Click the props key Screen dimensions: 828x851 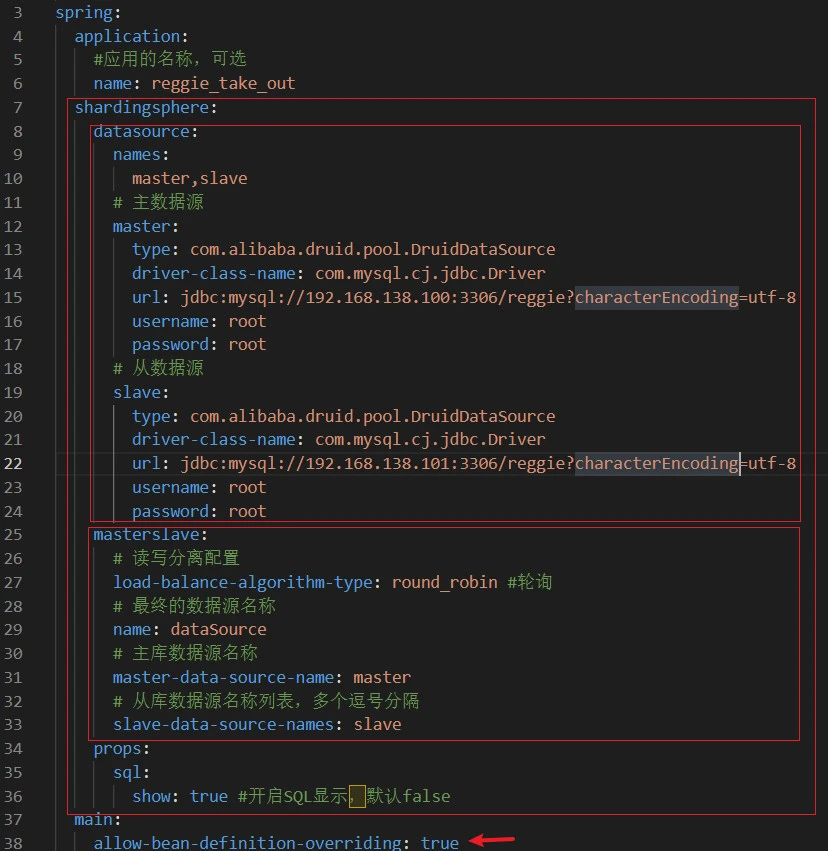(x=118, y=748)
